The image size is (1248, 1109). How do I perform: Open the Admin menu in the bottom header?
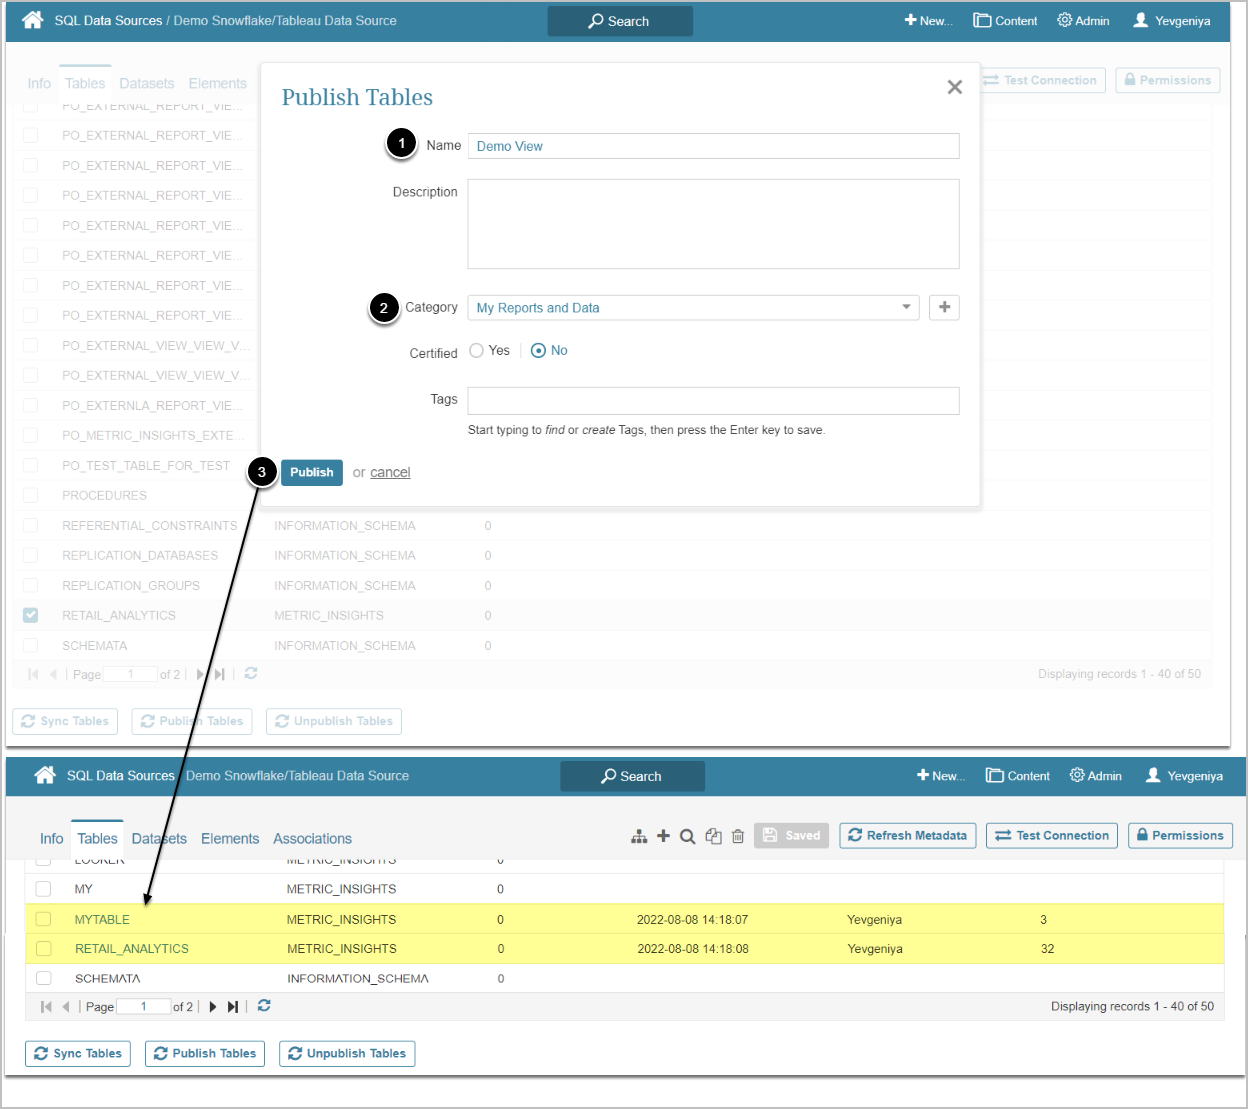[x=1096, y=776]
